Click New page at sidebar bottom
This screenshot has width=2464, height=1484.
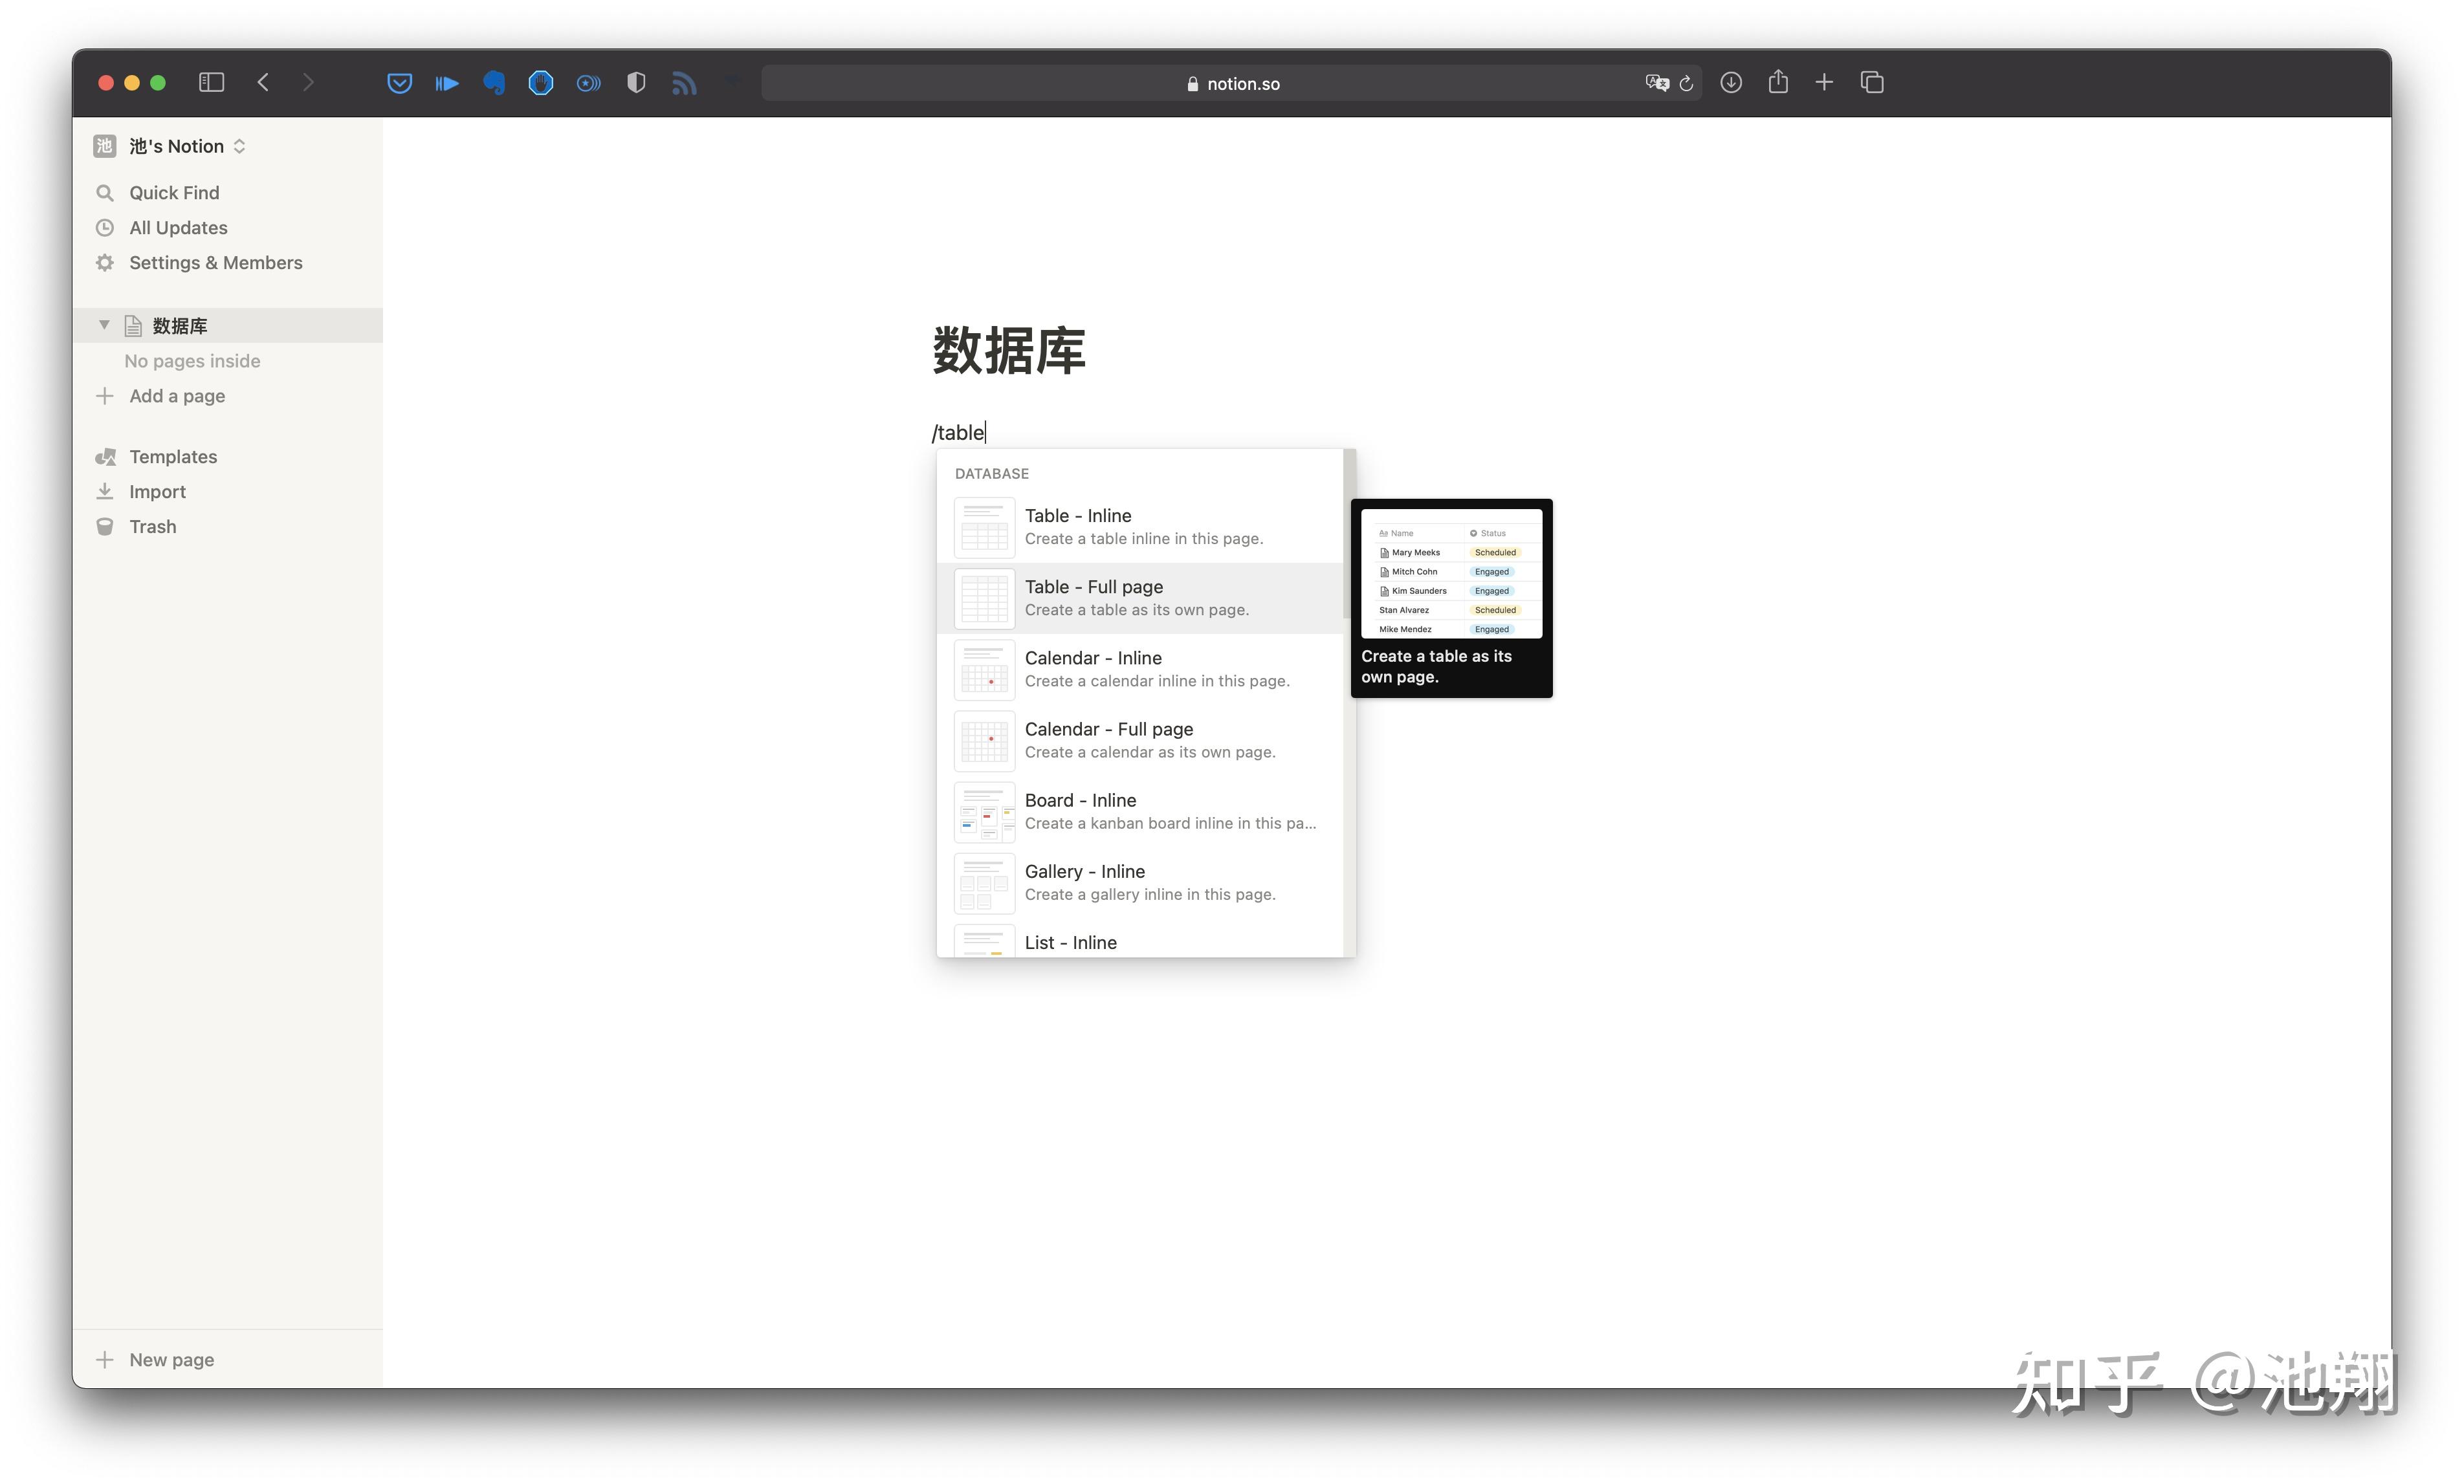171,1359
